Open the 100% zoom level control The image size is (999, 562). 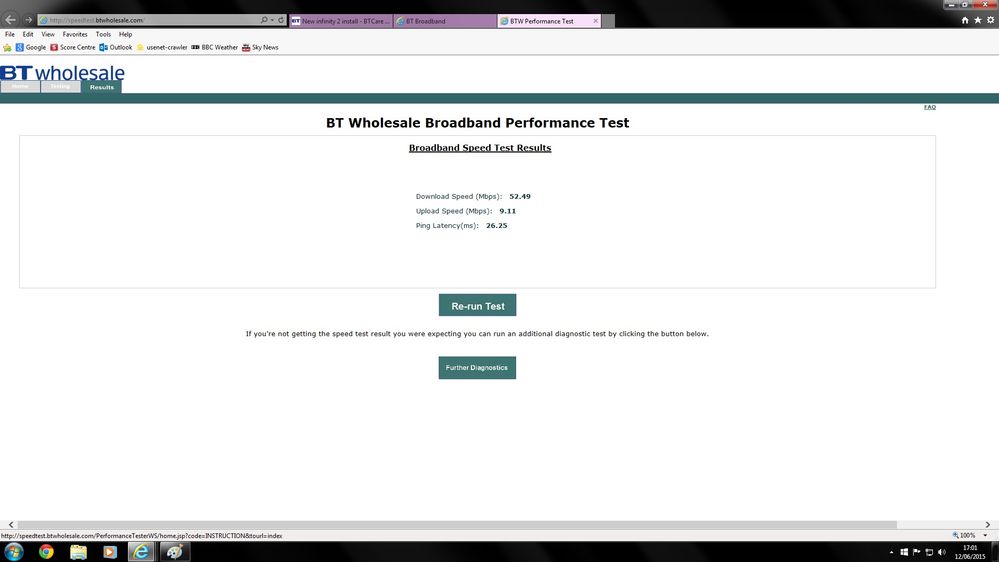tap(964, 535)
